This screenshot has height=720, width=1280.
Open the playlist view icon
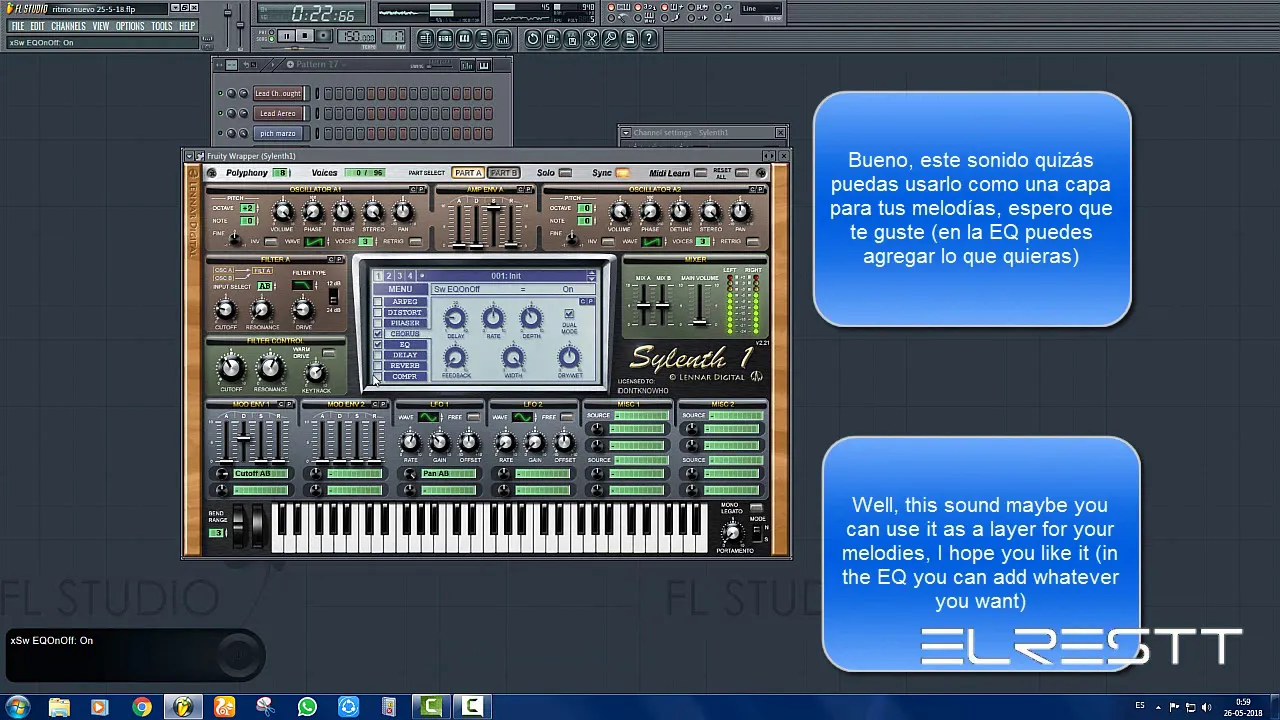pyautogui.click(x=426, y=38)
